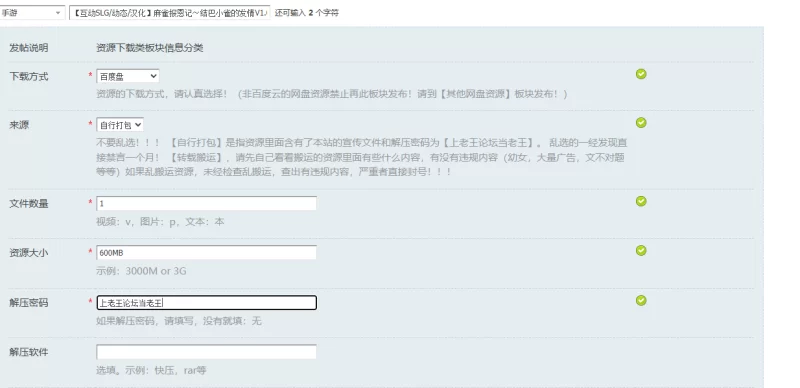The width and height of the screenshot is (800, 388).
Task: Click the green check icon beside 下载方式
Action: [641, 74]
